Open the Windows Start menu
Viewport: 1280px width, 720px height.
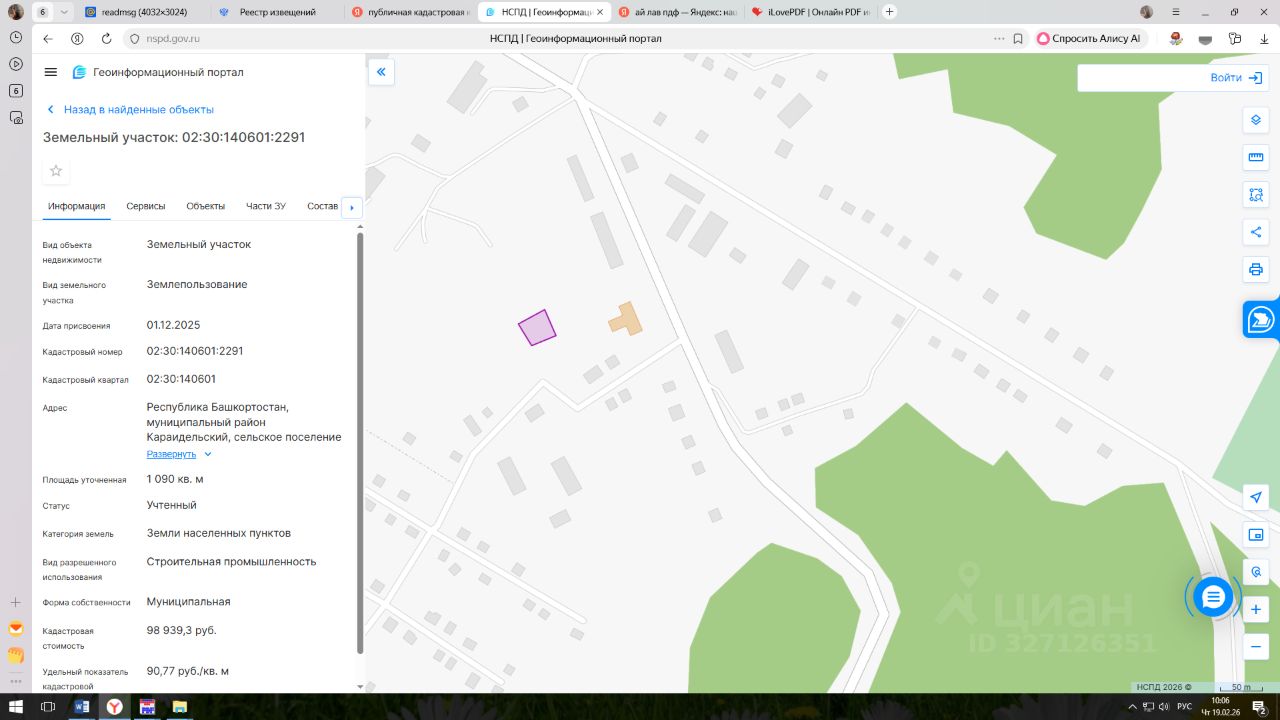point(16,707)
